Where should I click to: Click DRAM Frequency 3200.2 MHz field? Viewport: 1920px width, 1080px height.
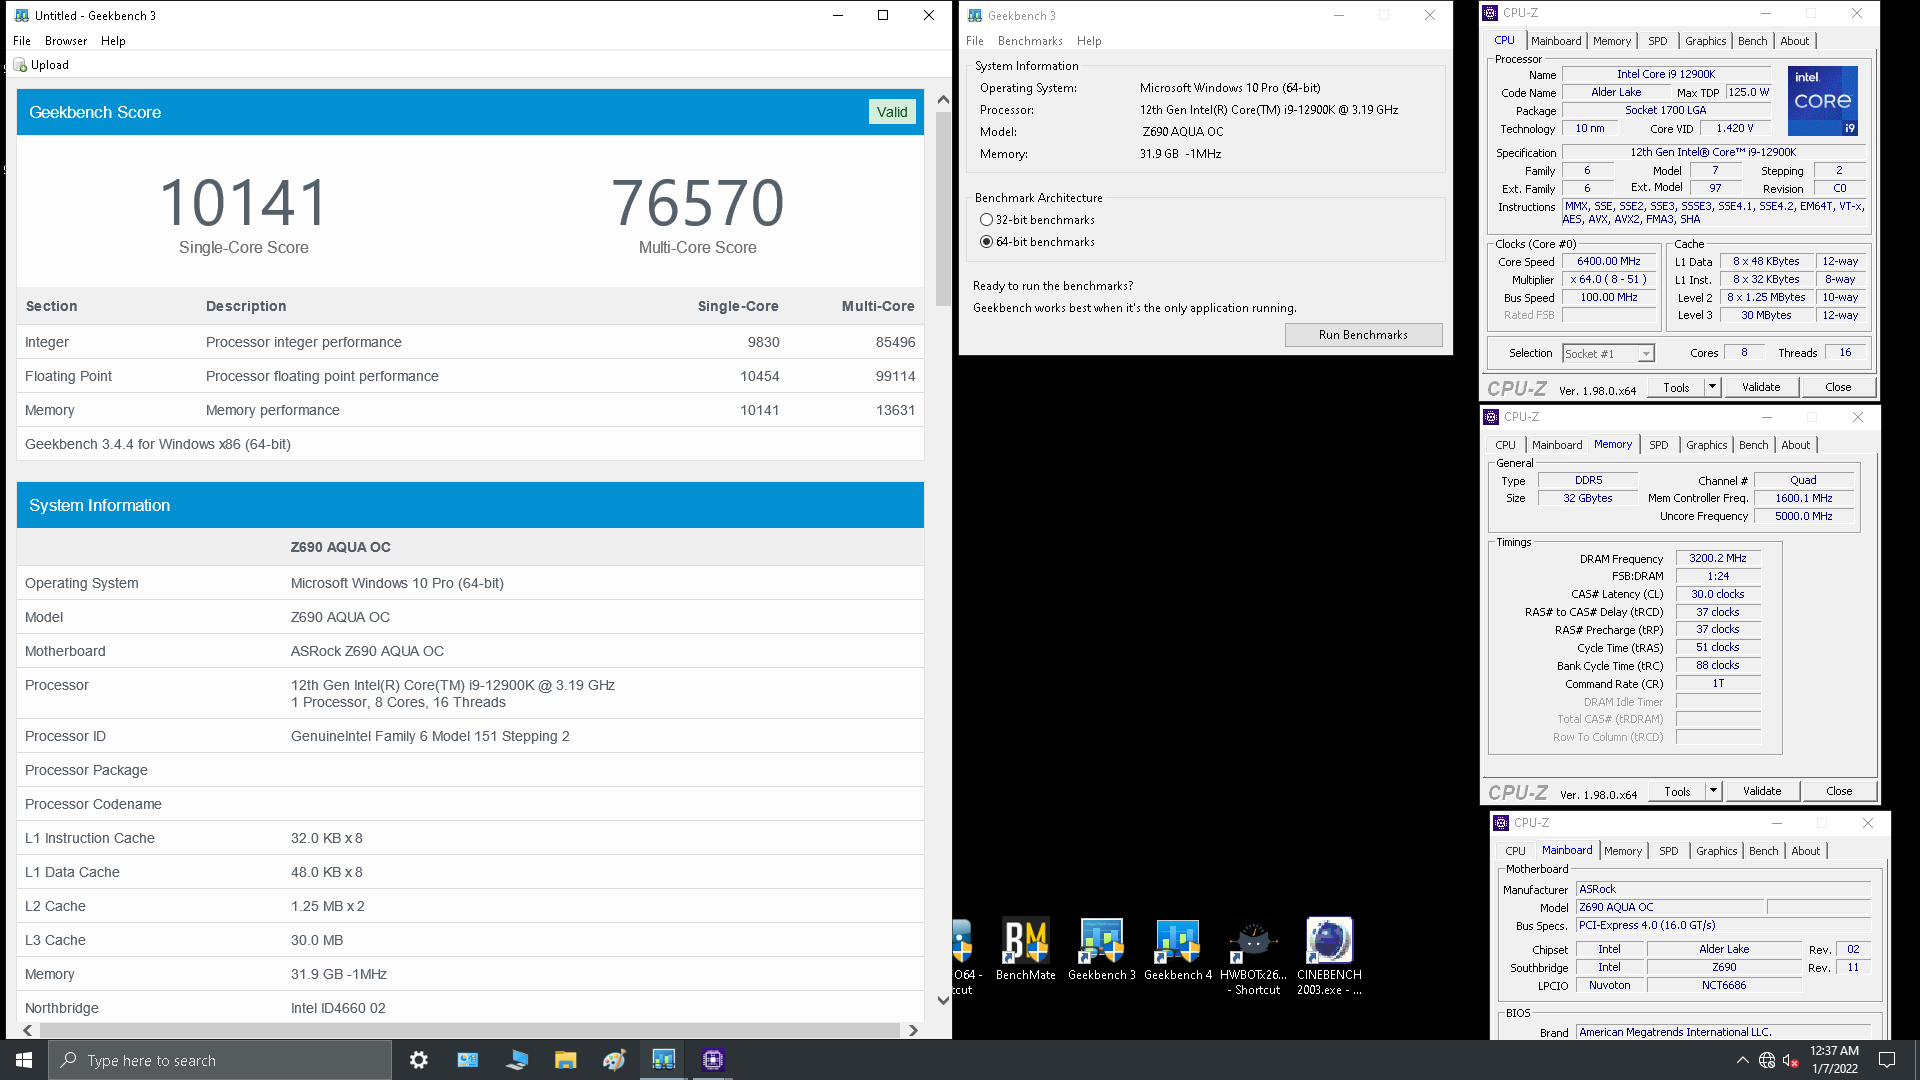[x=1718, y=559]
